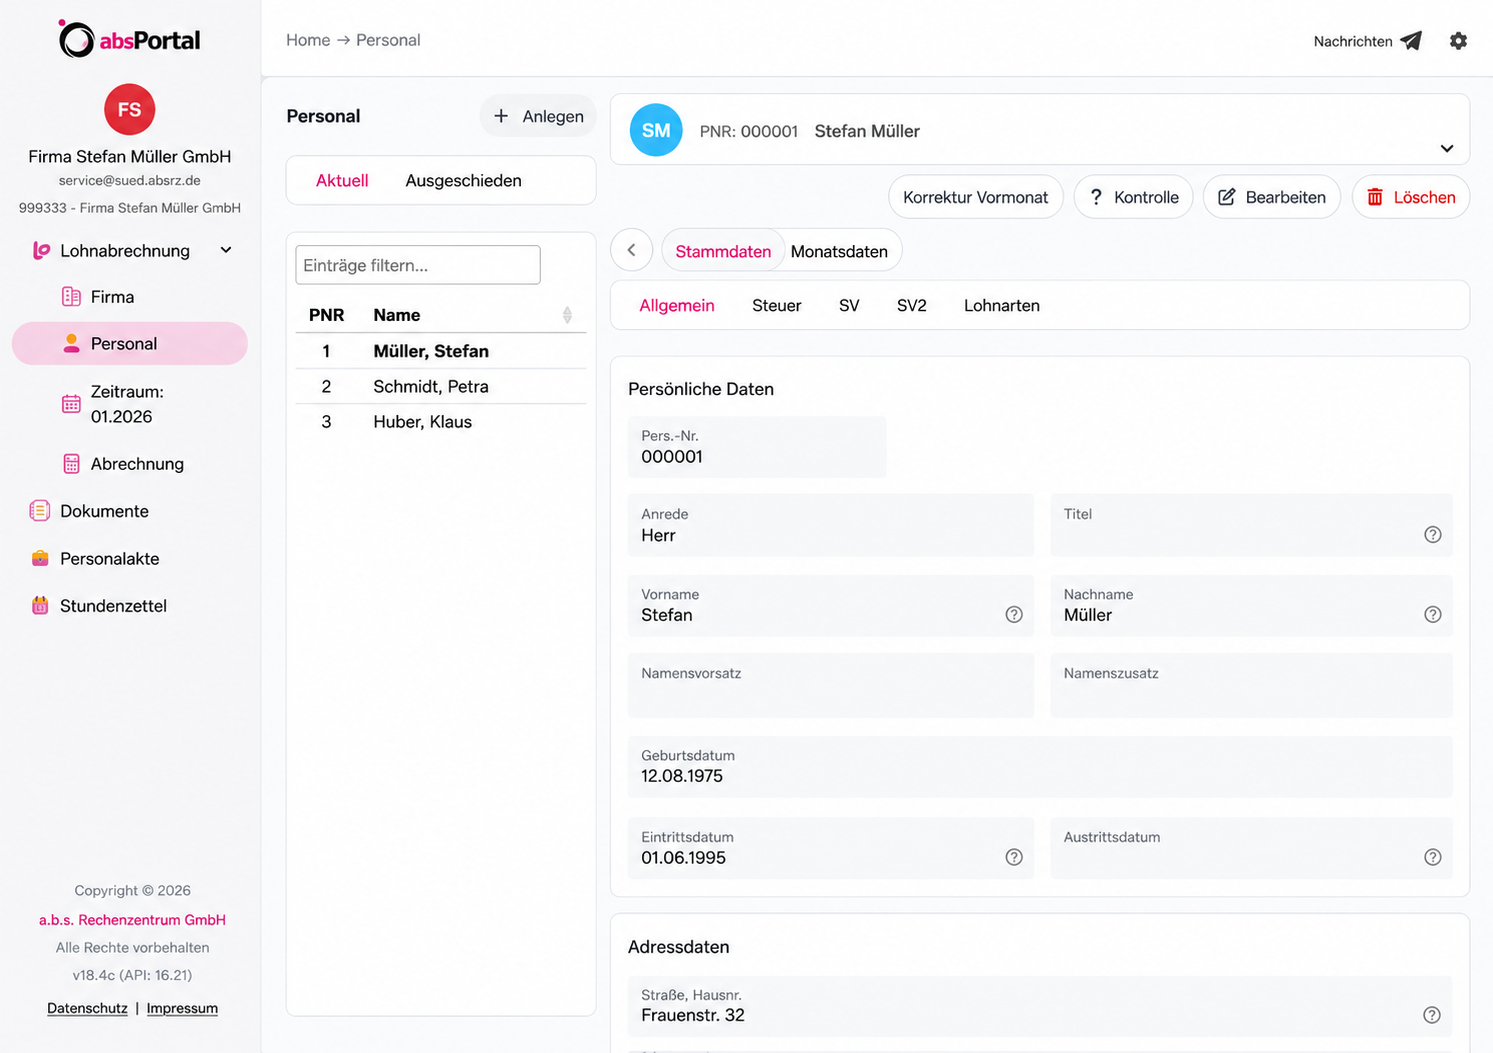
Task: Click the help icon in Vorname field
Action: [1014, 615]
